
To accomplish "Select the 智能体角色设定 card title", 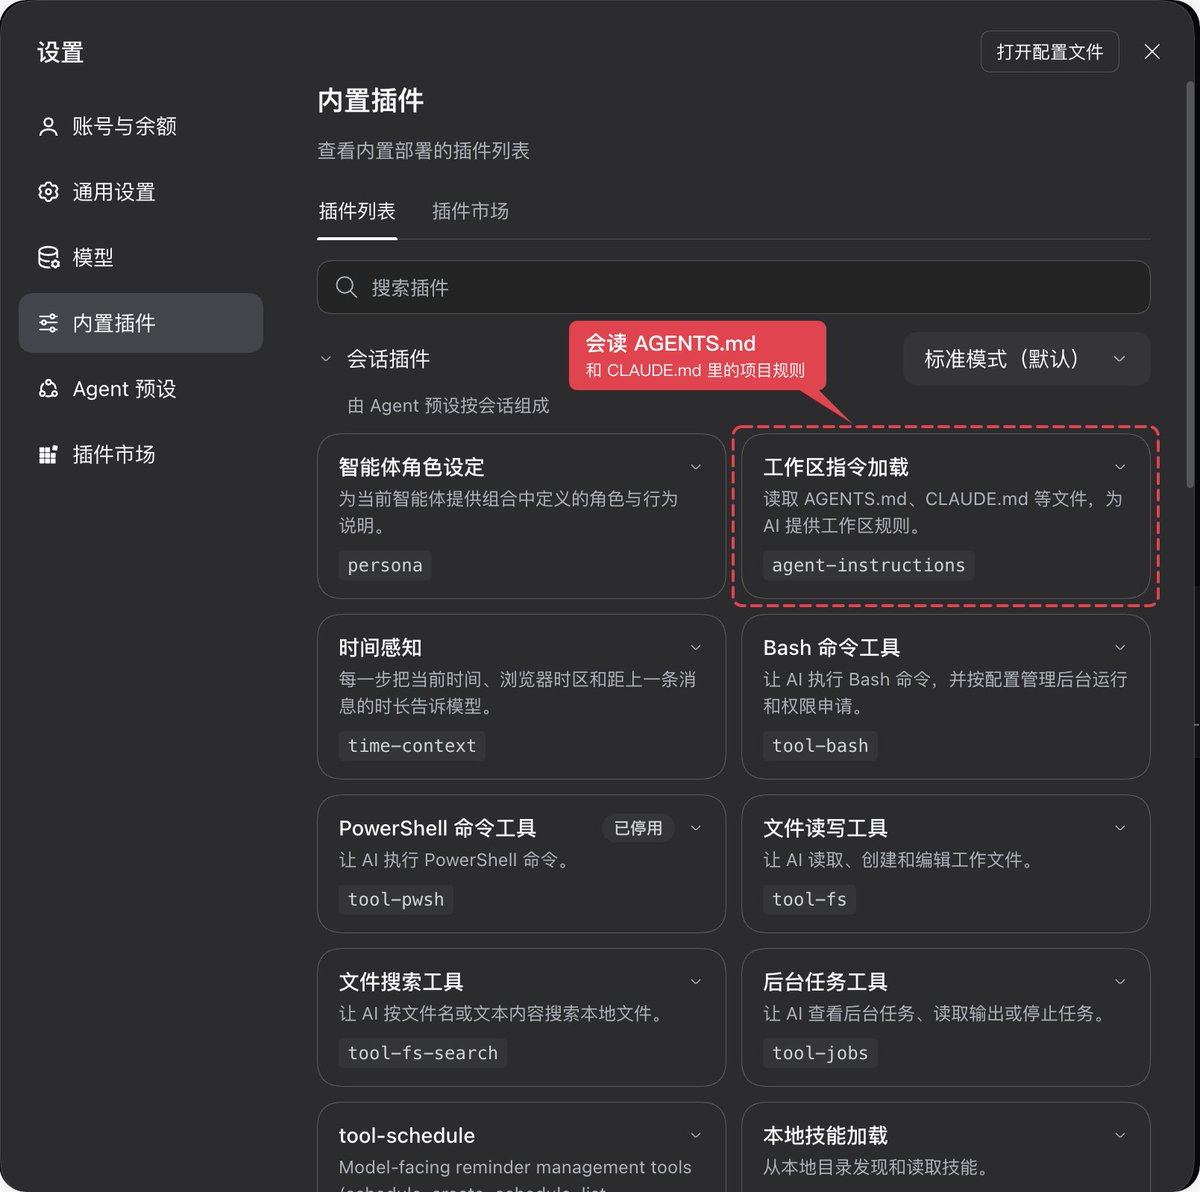I will click(x=411, y=467).
